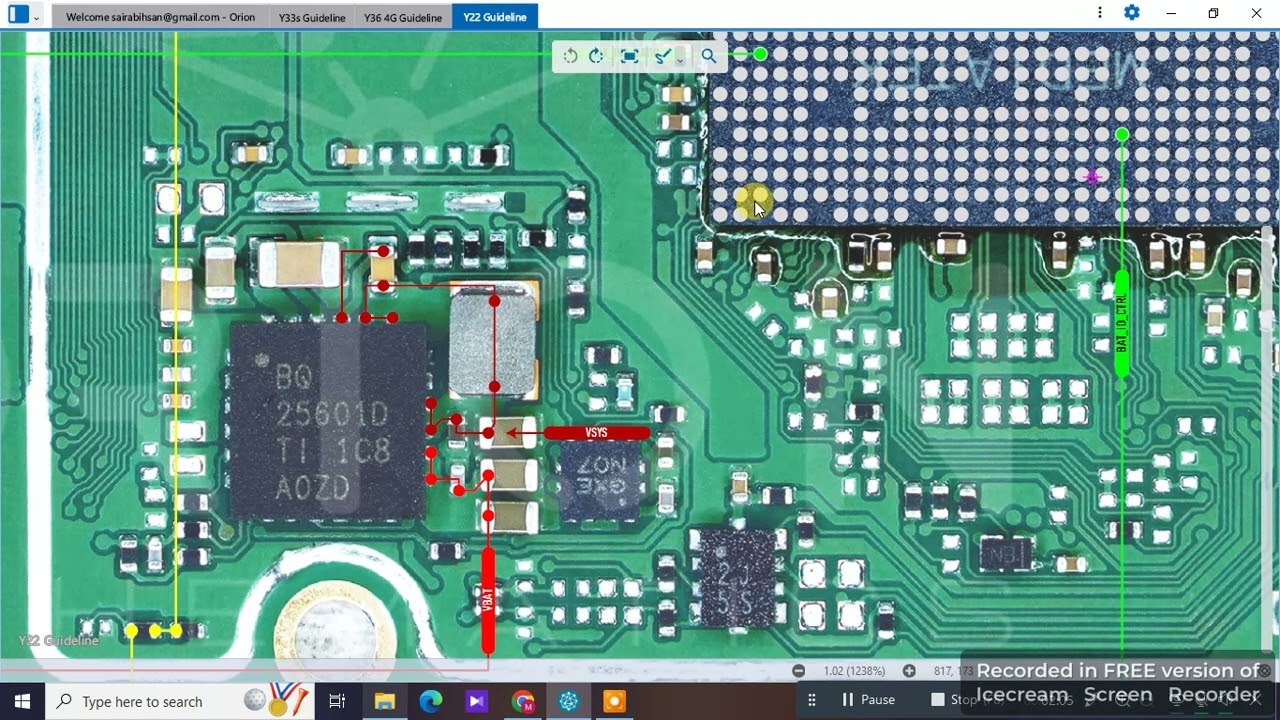Screen dimensions: 1280x720
Task: Open the settings gear in title bar
Action: tap(1132, 13)
